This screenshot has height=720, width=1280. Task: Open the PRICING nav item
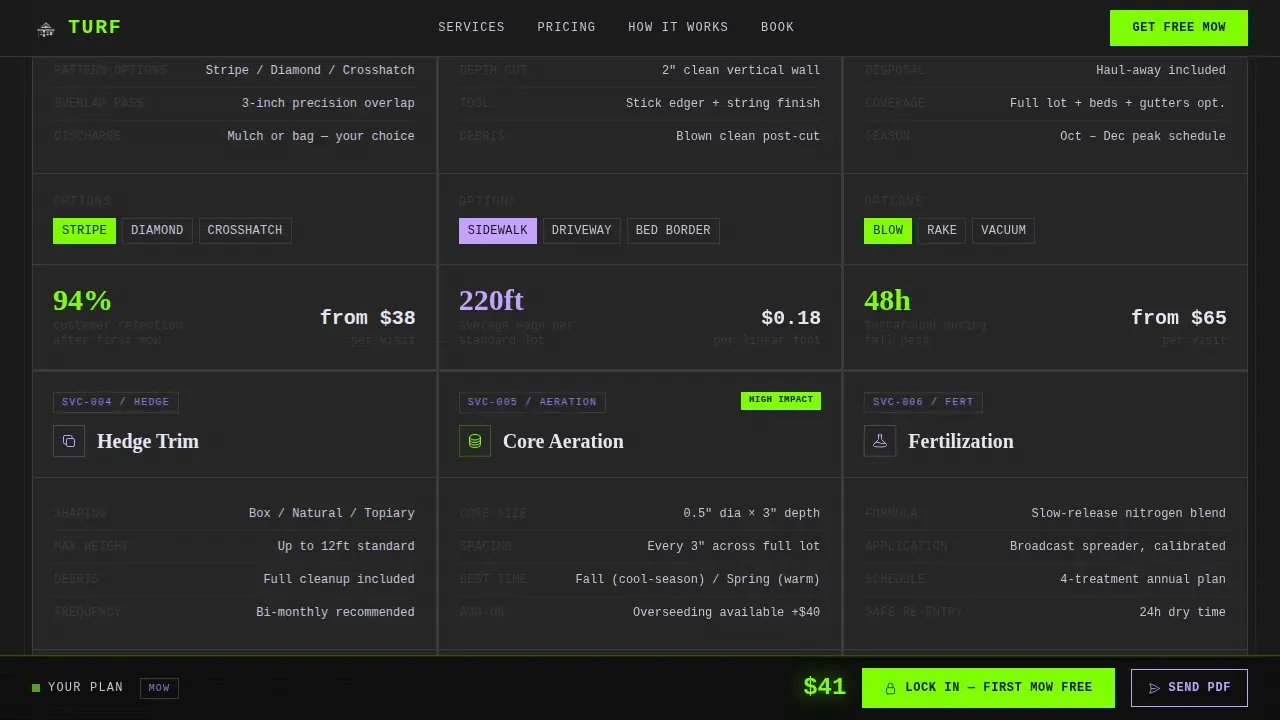[566, 28]
